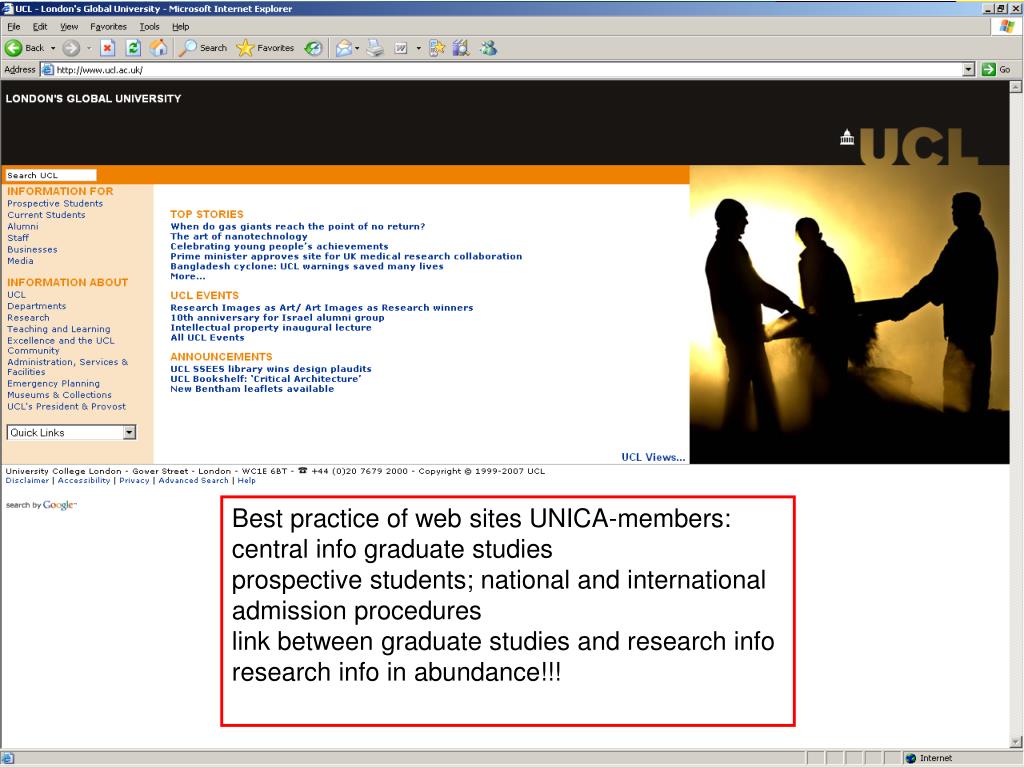This screenshot has width=1024, height=768.
Task: Click the Search UCL input box
Action: 51,175
